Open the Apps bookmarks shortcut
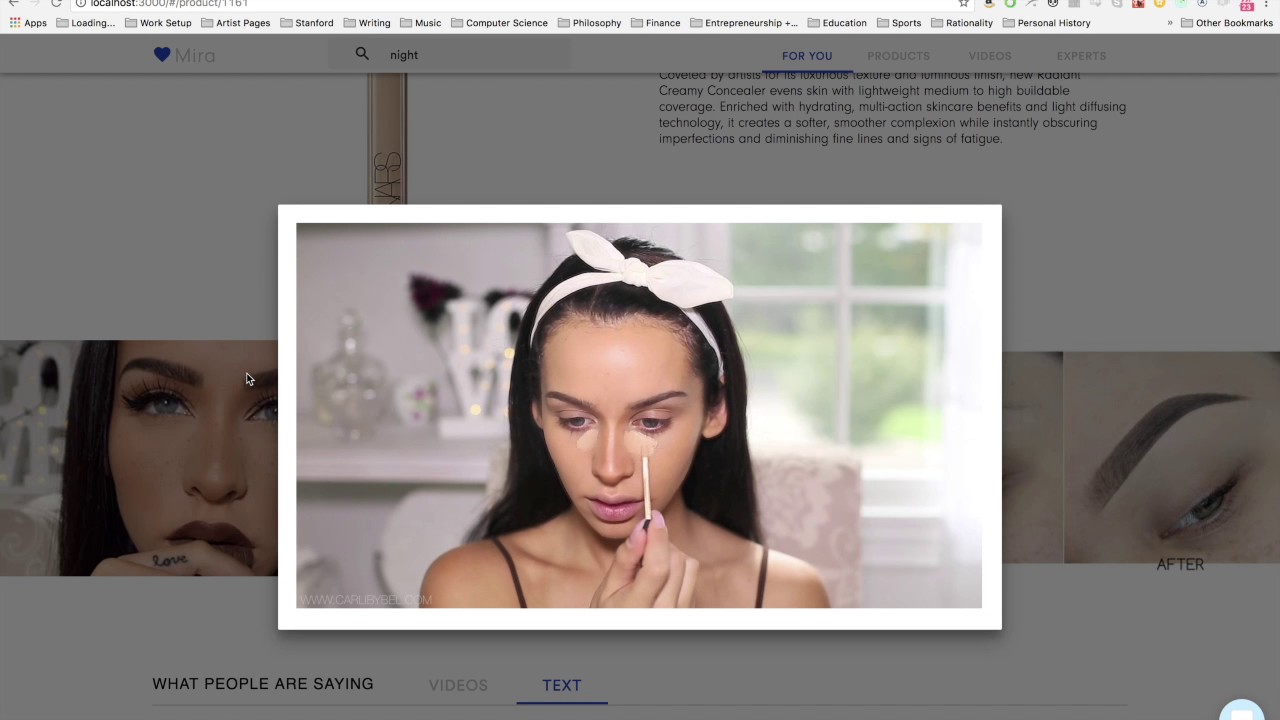Viewport: 1280px width, 720px height. click(28, 23)
